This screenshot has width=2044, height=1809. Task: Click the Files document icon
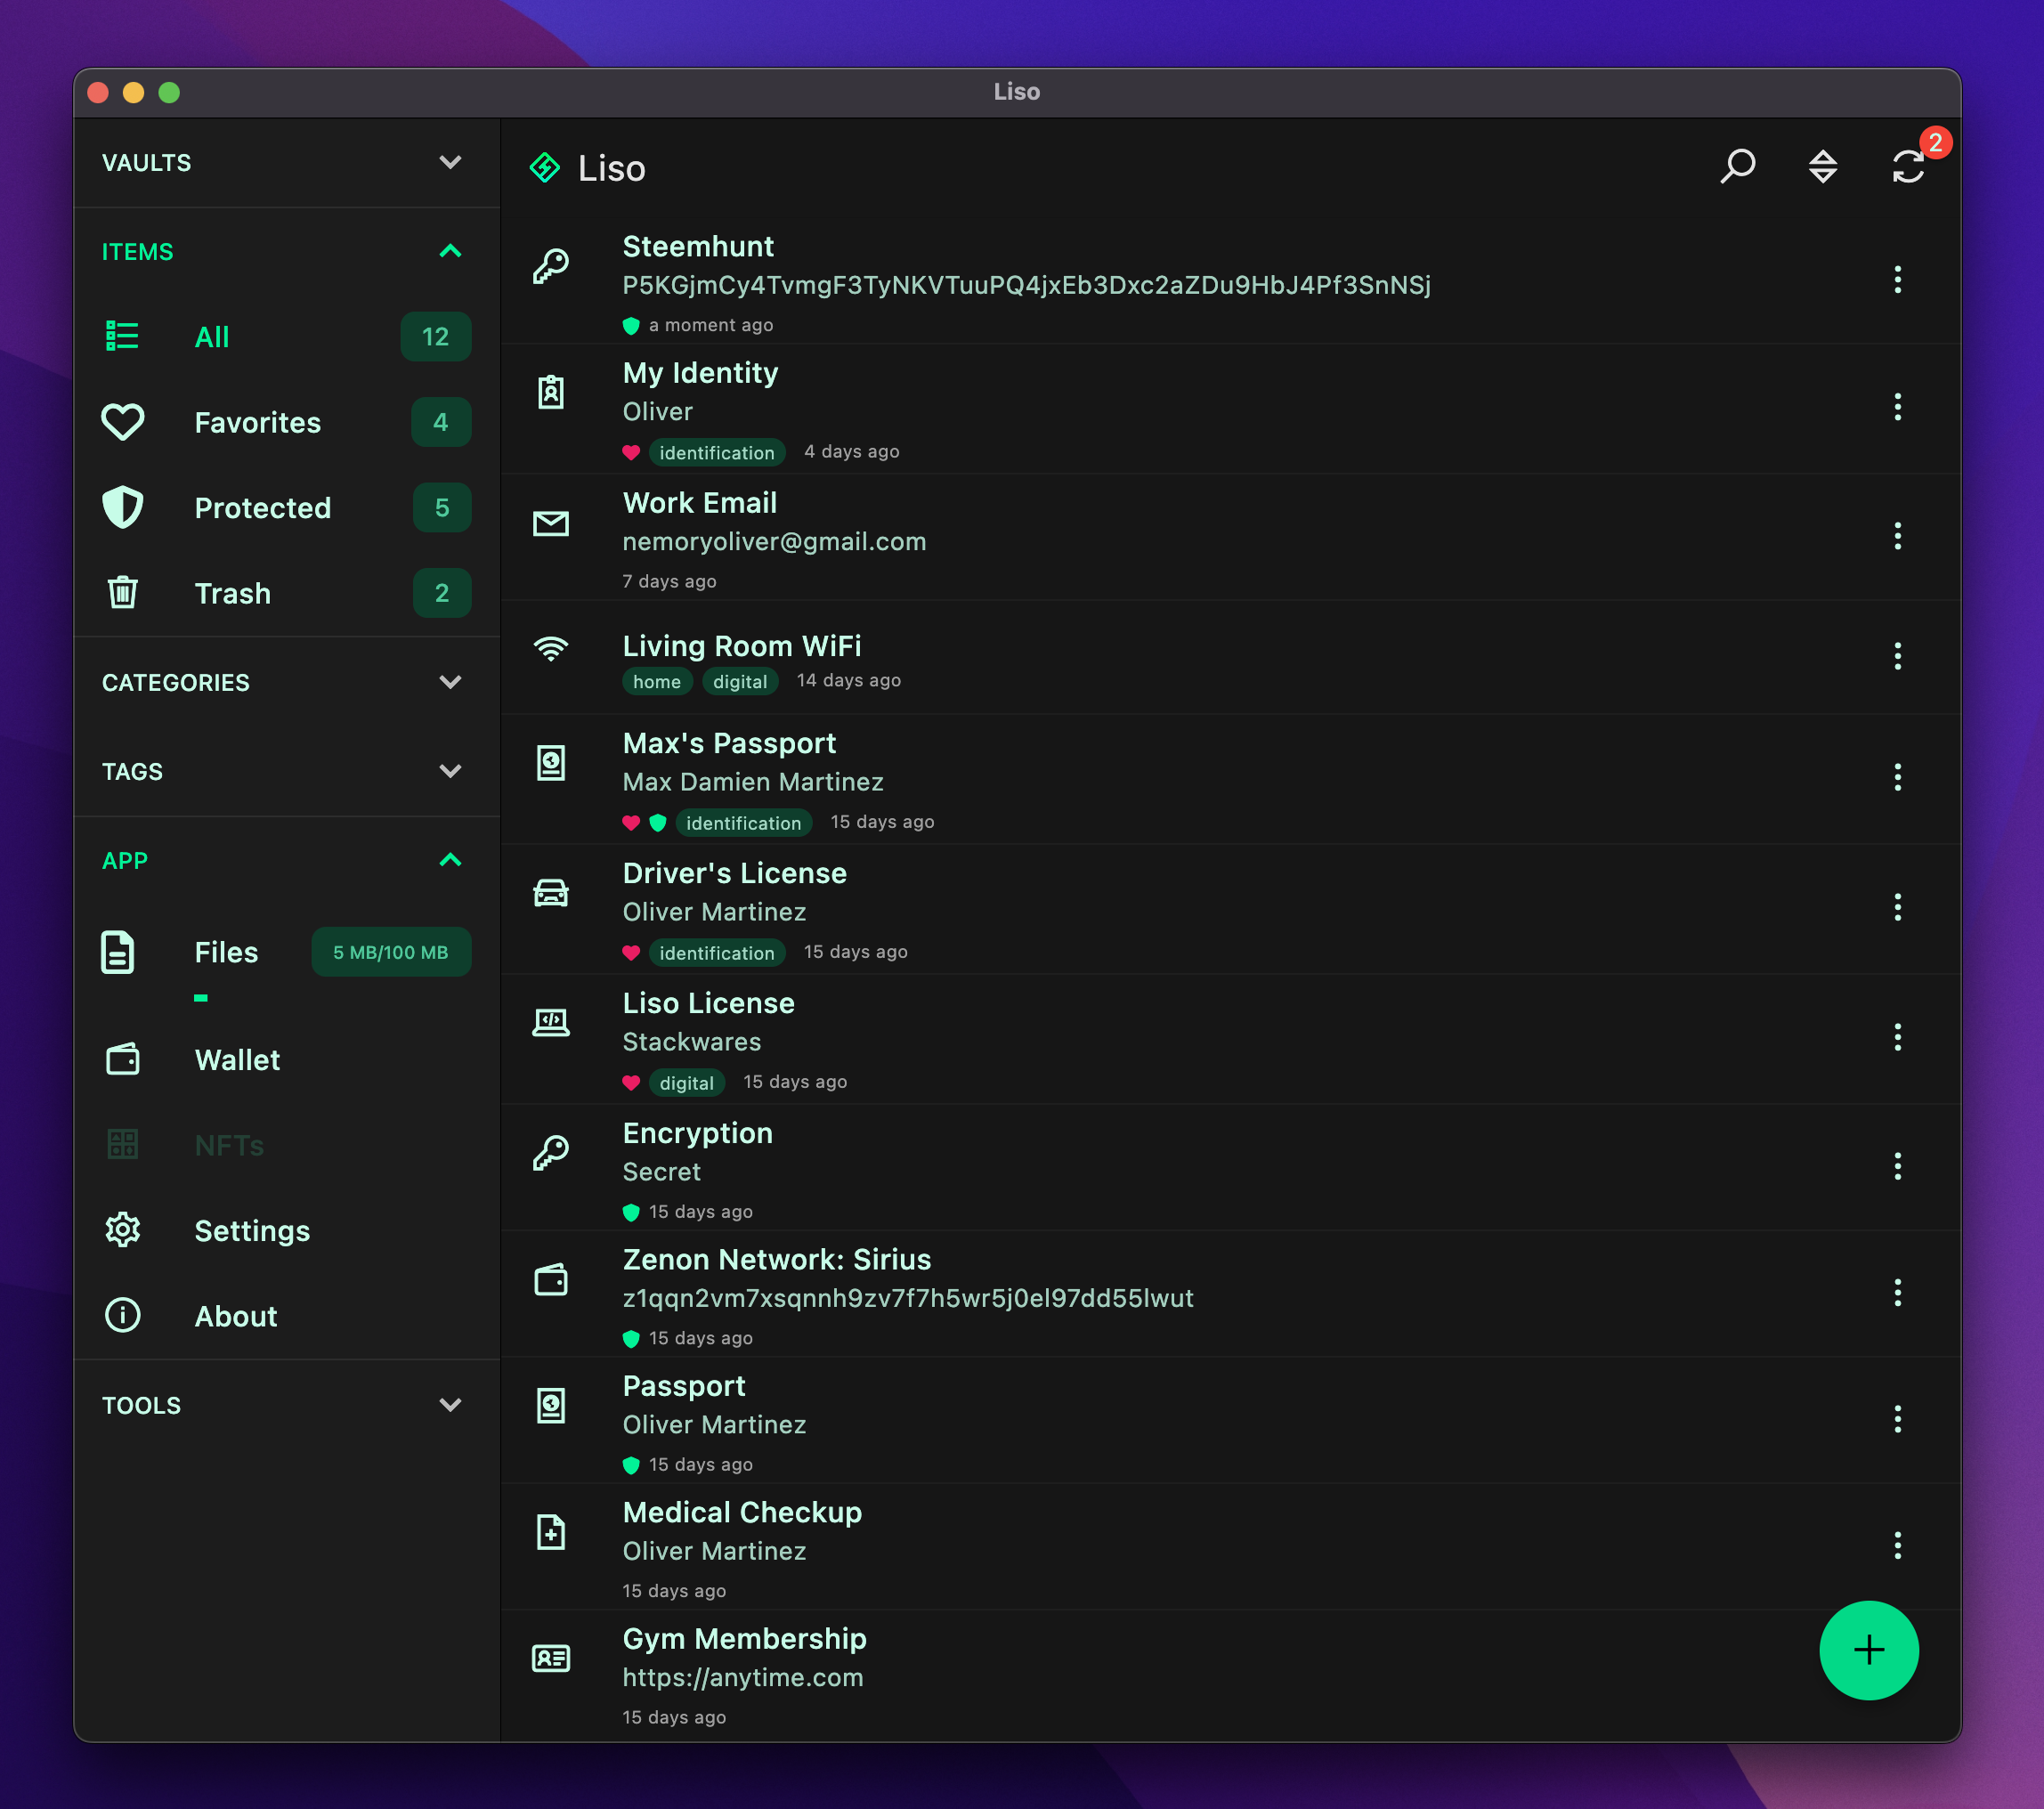click(118, 952)
